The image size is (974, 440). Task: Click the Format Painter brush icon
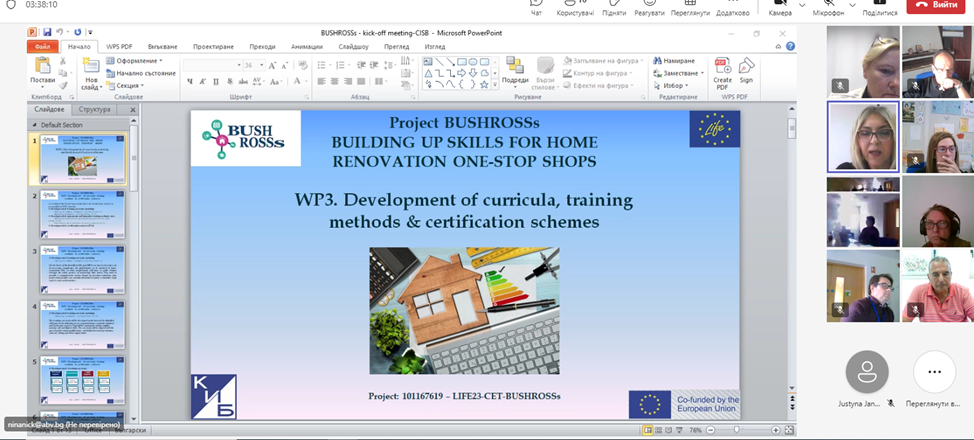(63, 85)
